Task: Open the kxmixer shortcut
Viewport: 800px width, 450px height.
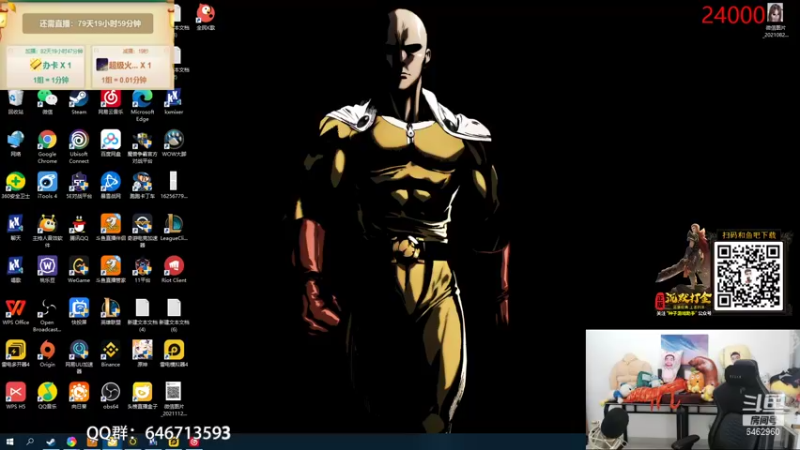Action: [x=174, y=102]
